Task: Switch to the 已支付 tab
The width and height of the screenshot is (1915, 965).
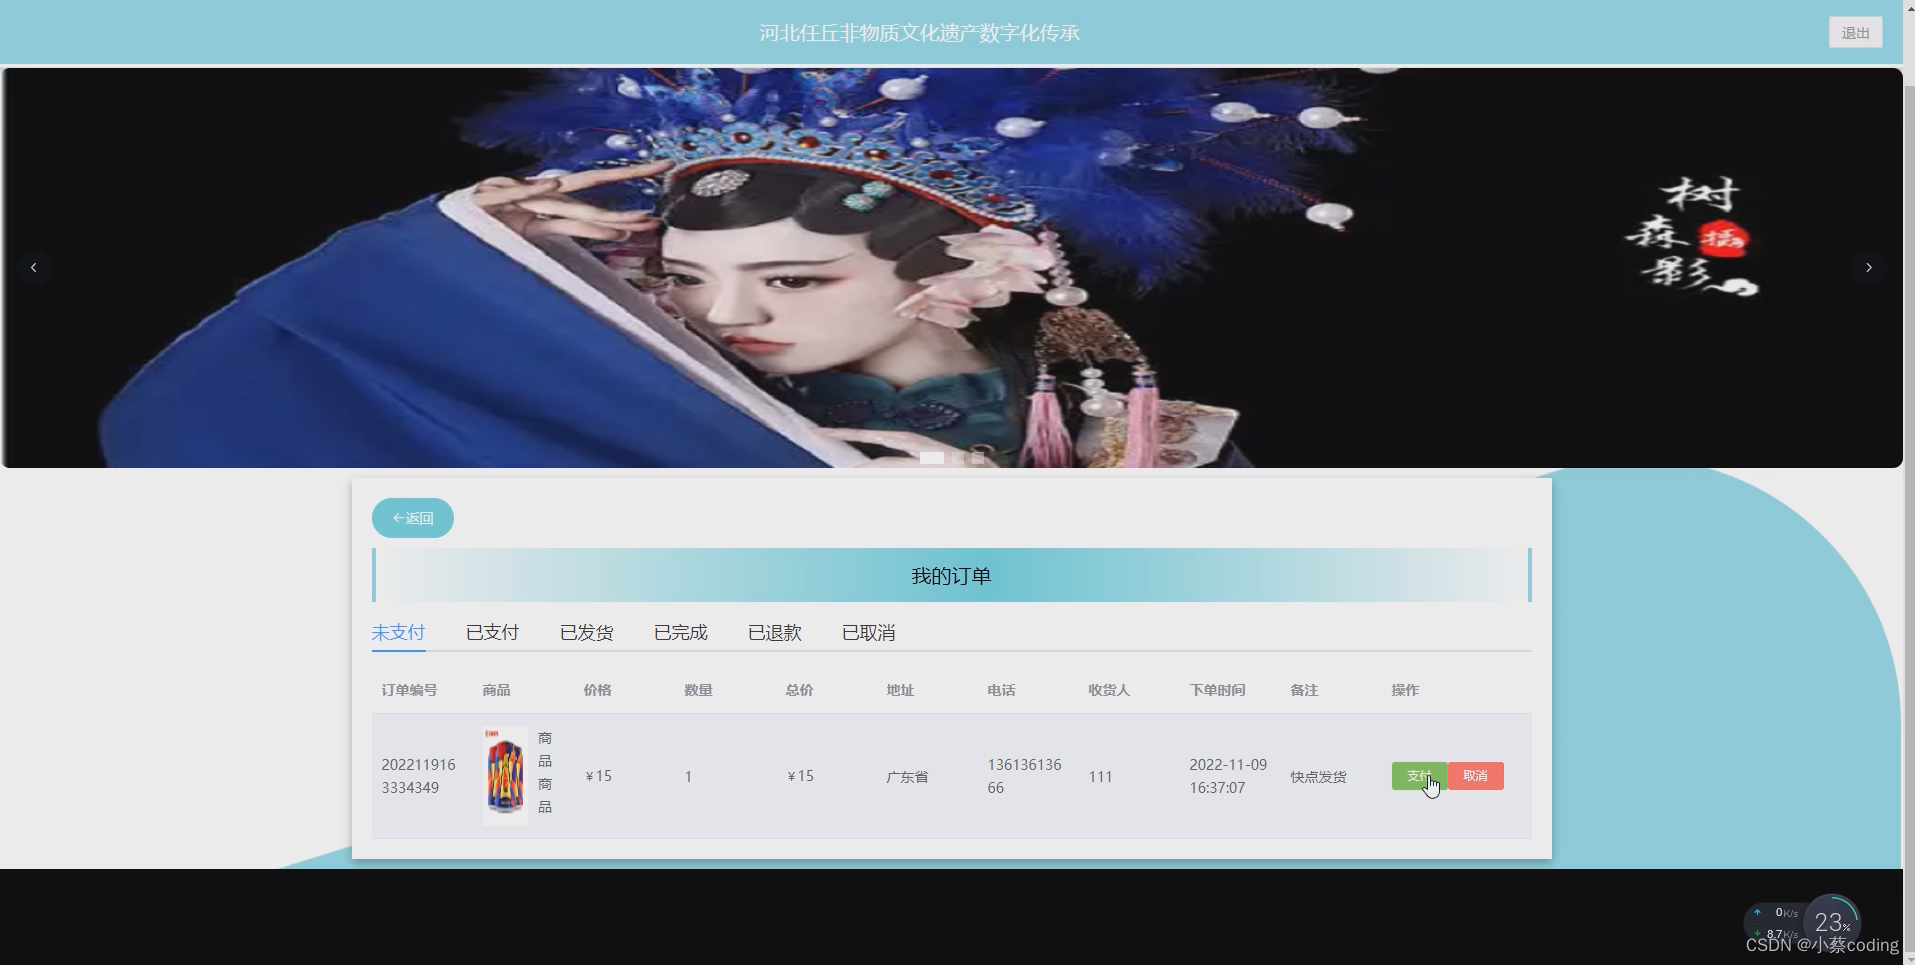Action: click(x=492, y=633)
